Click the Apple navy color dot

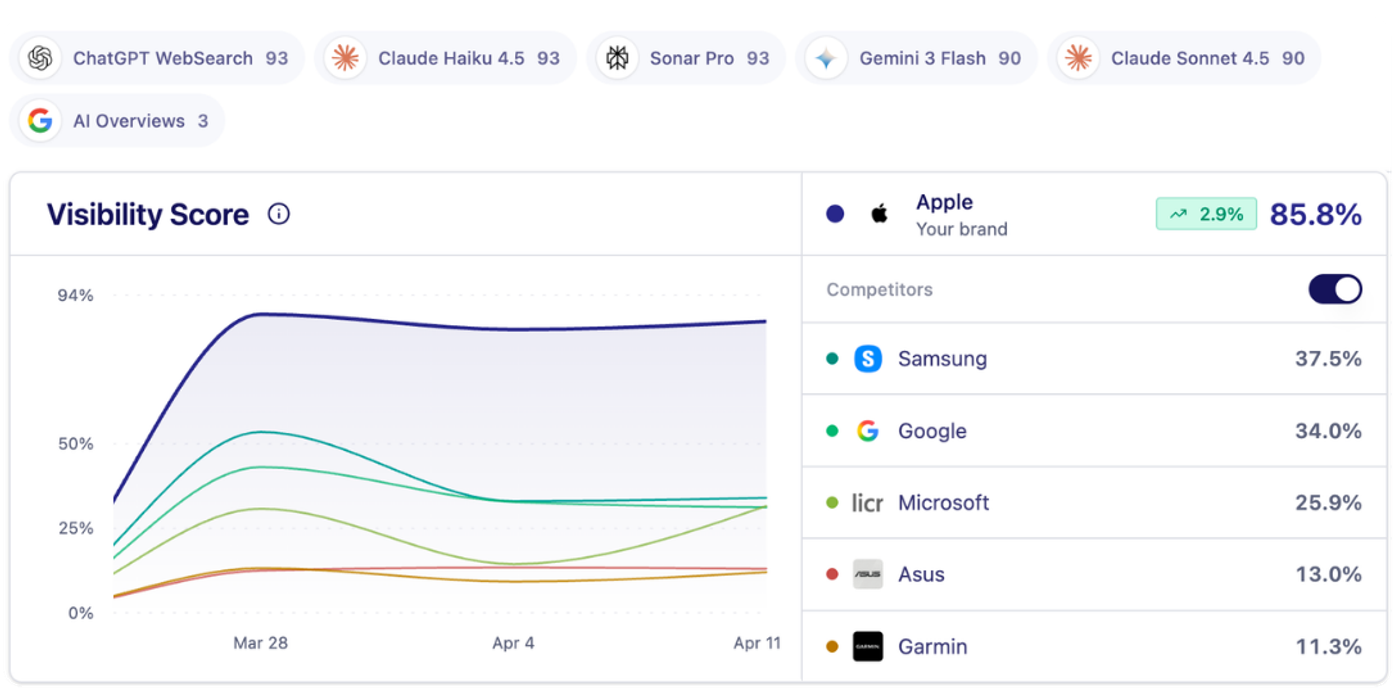[x=835, y=213]
